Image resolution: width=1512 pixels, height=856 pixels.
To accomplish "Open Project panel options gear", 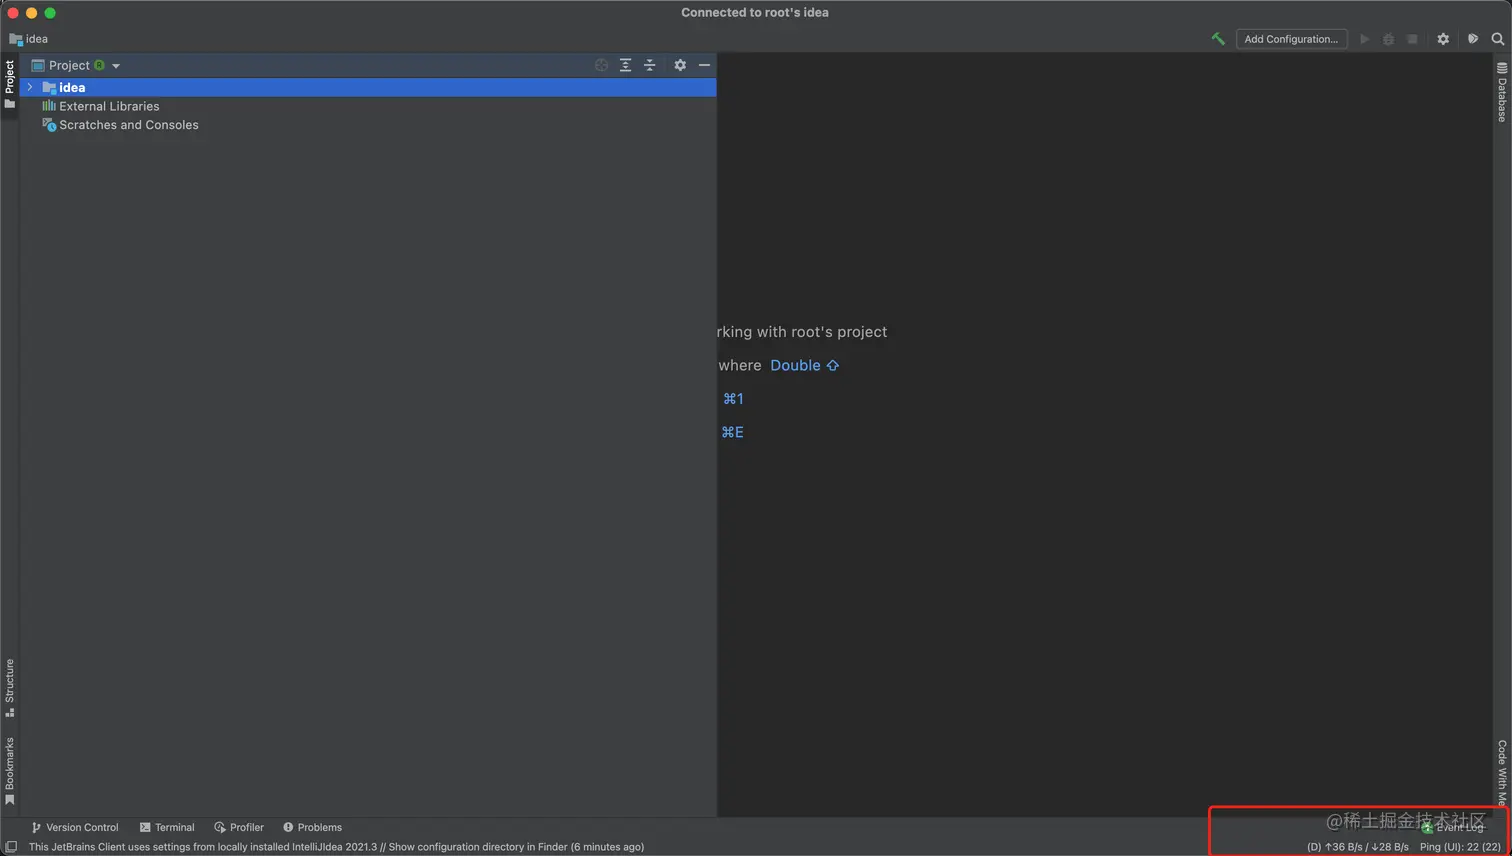I will (x=680, y=65).
